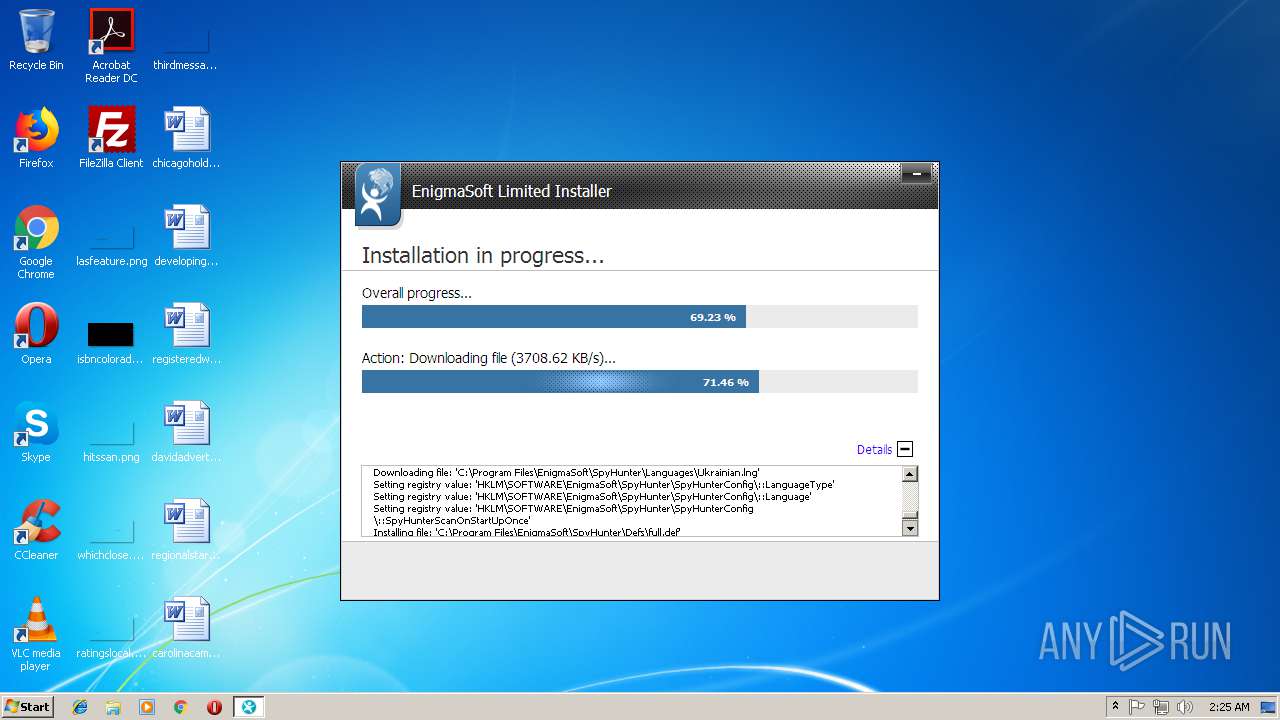The height and width of the screenshot is (720, 1280).
Task: Switch to EnigmaSoft installer taskbar button
Action: pos(248,707)
